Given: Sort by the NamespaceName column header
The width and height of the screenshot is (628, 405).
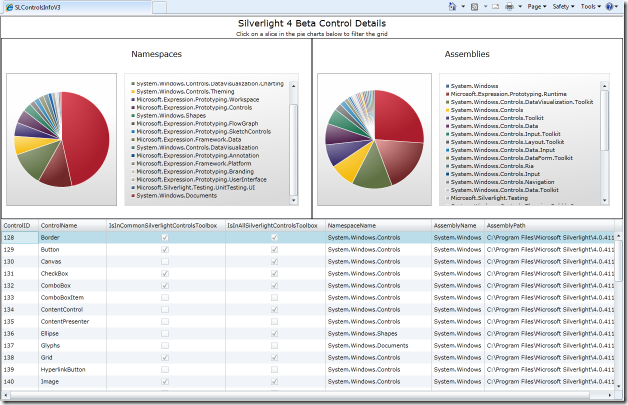Looking at the screenshot, I should tap(378, 226).
